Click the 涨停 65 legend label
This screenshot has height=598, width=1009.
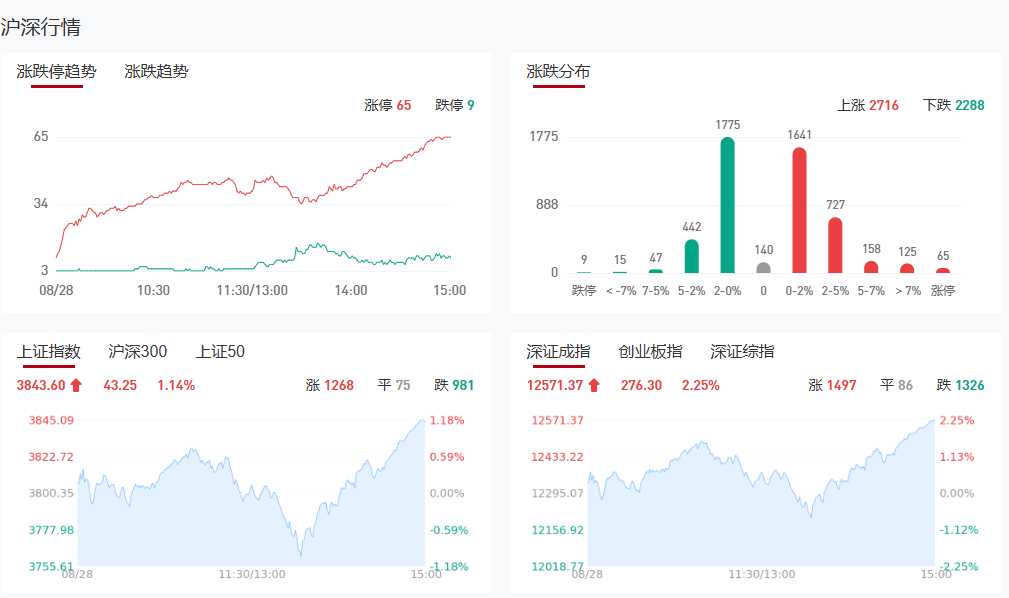pos(388,105)
